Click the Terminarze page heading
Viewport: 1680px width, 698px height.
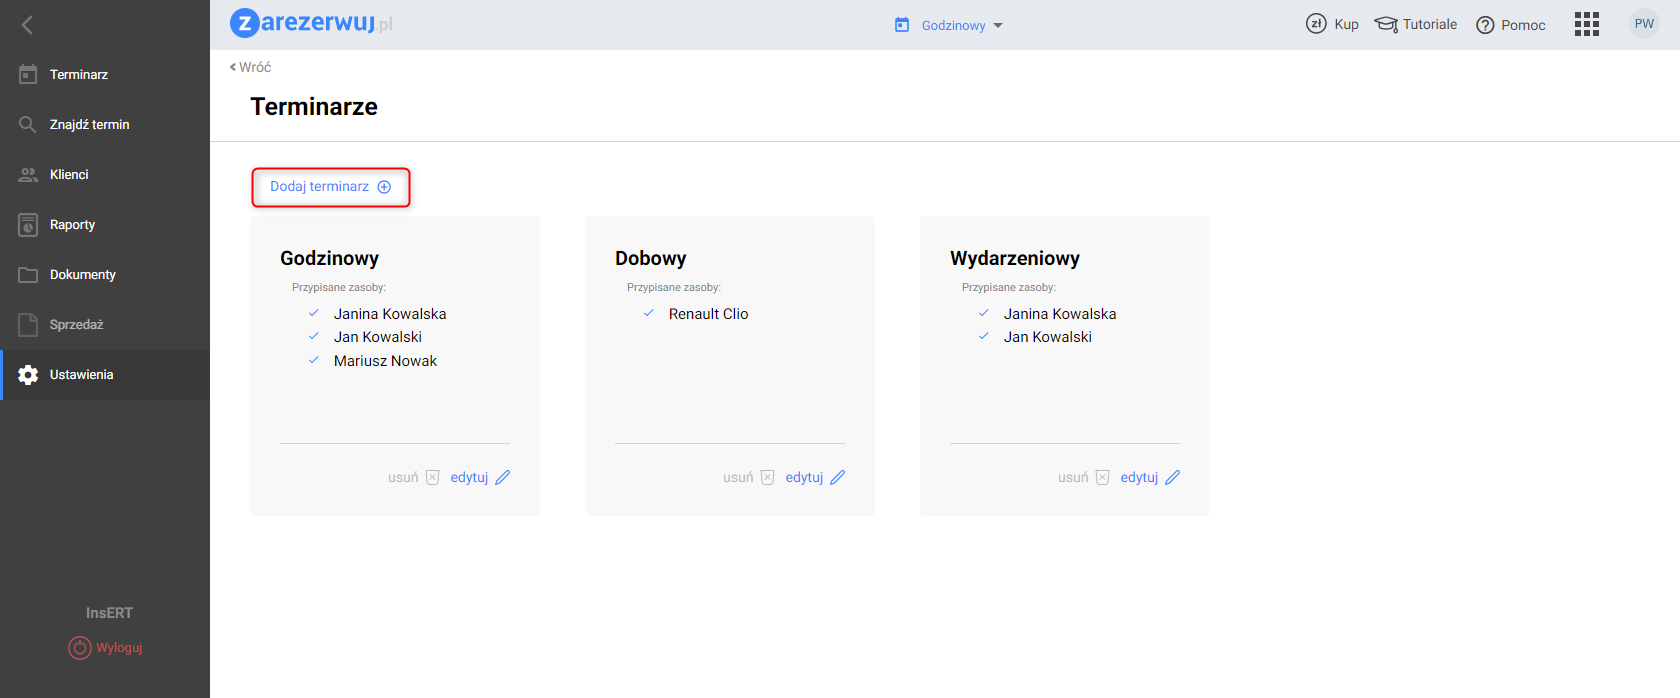314,107
